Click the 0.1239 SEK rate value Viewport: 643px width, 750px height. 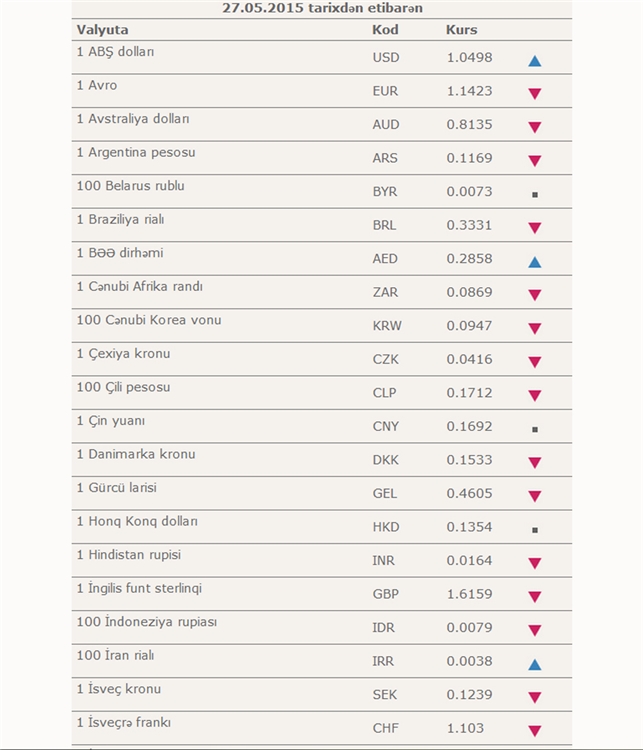coord(469,695)
